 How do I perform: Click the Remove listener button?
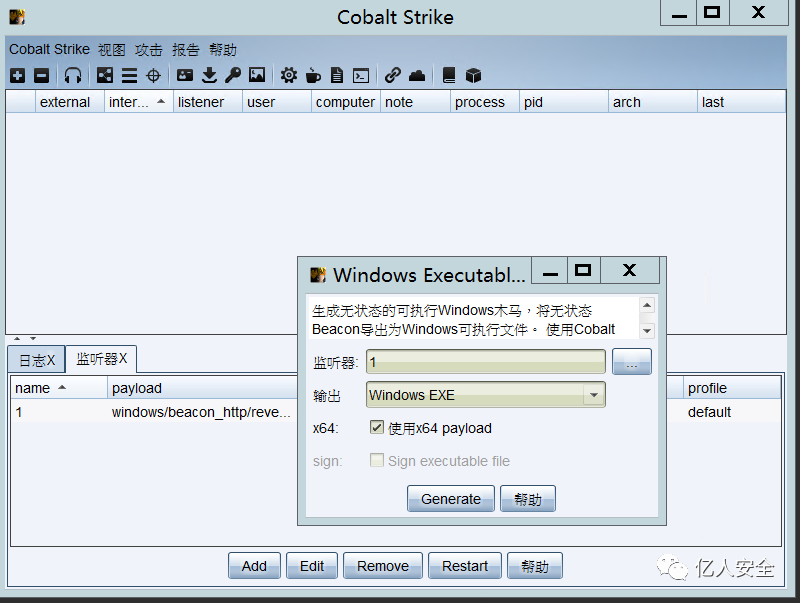click(x=383, y=566)
